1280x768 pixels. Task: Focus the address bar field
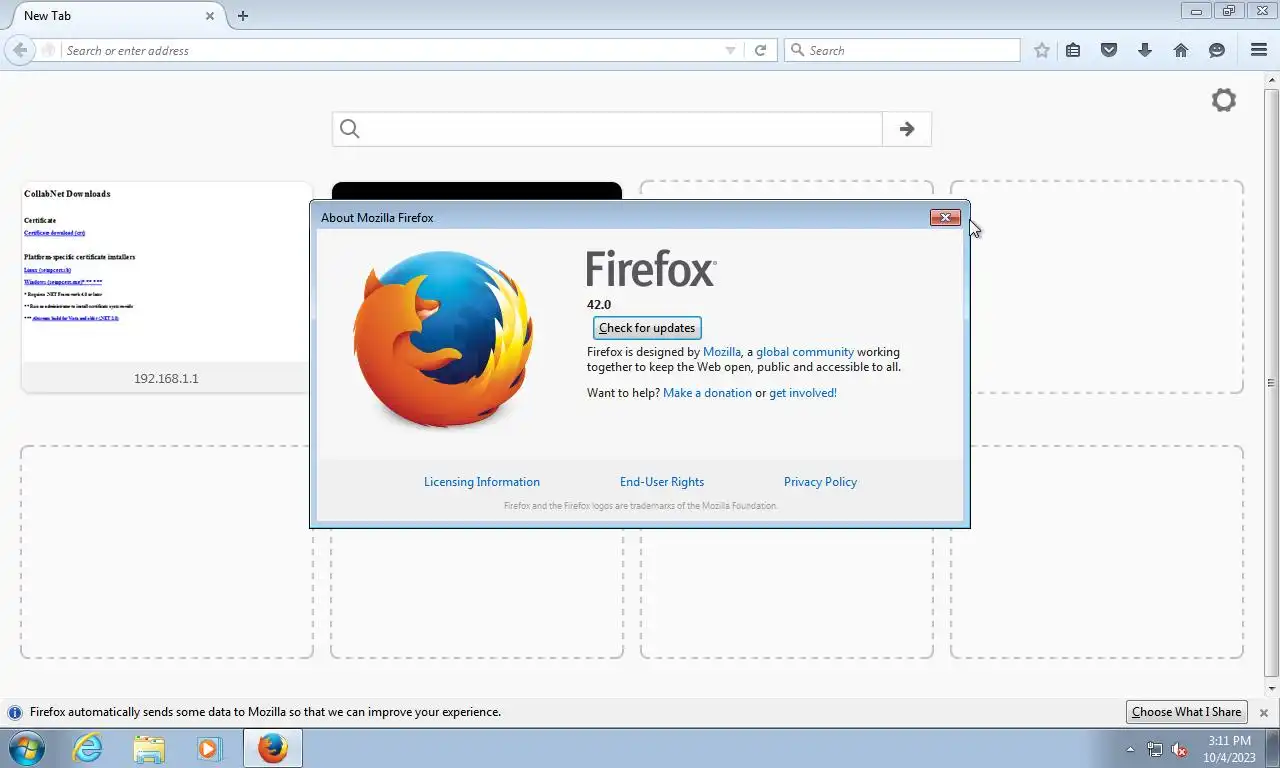point(393,50)
